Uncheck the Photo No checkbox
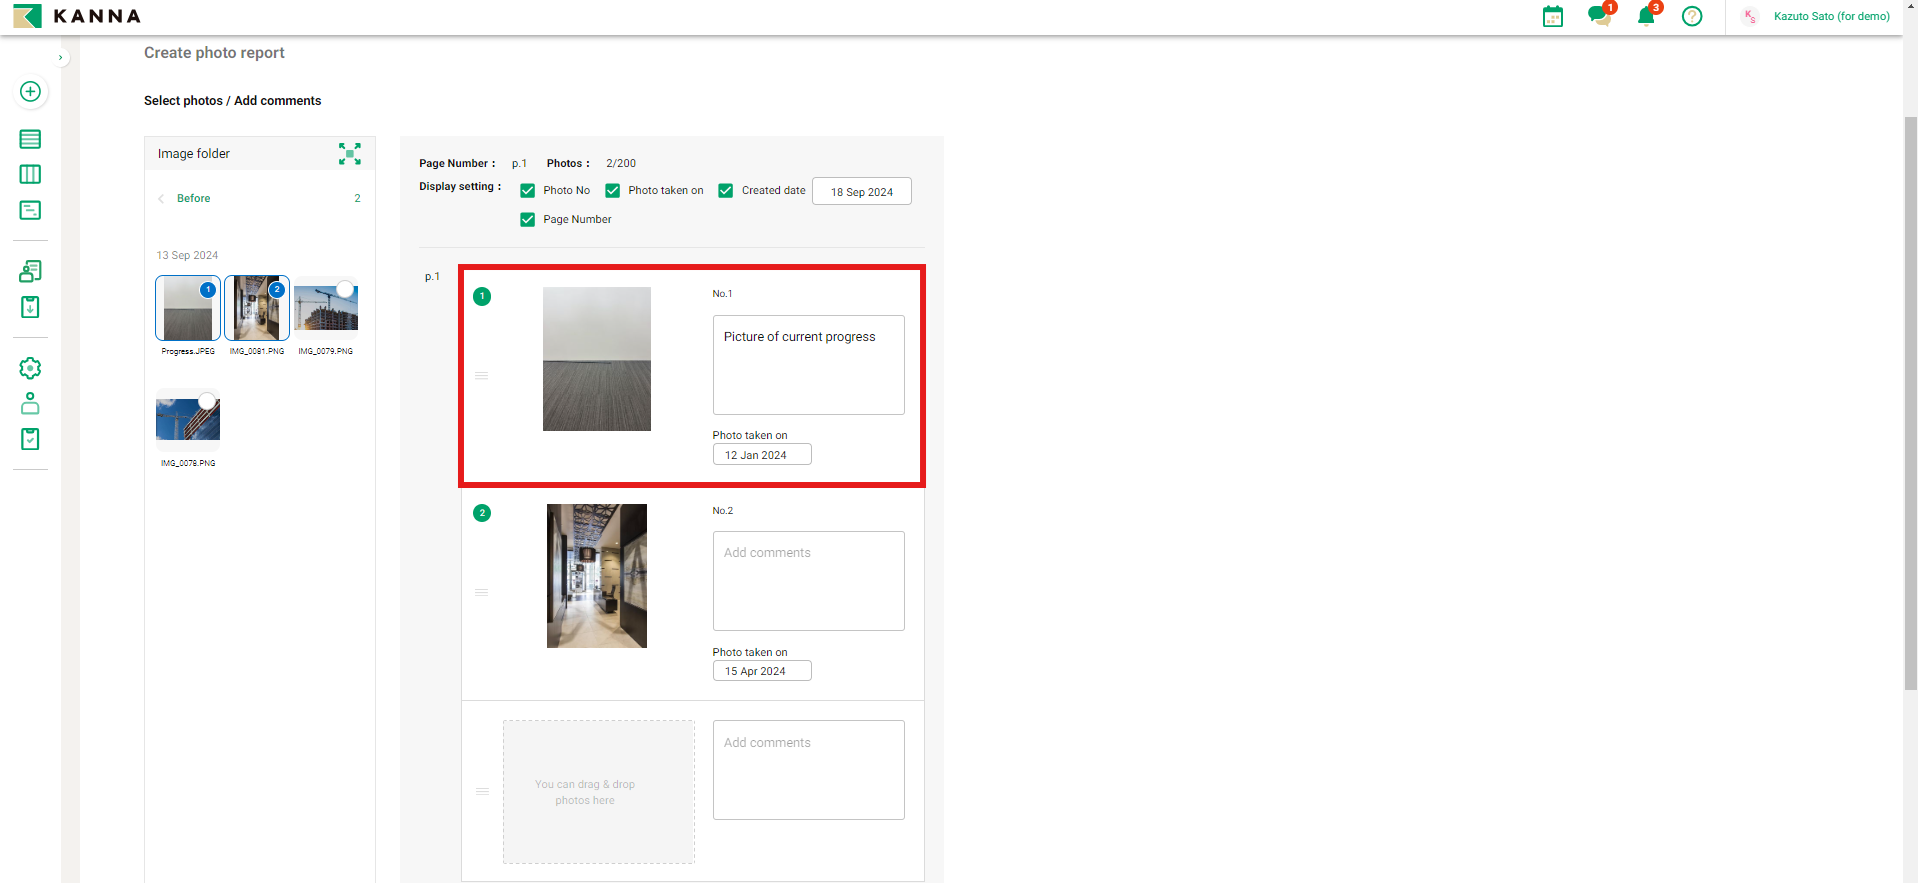 pyautogui.click(x=528, y=191)
